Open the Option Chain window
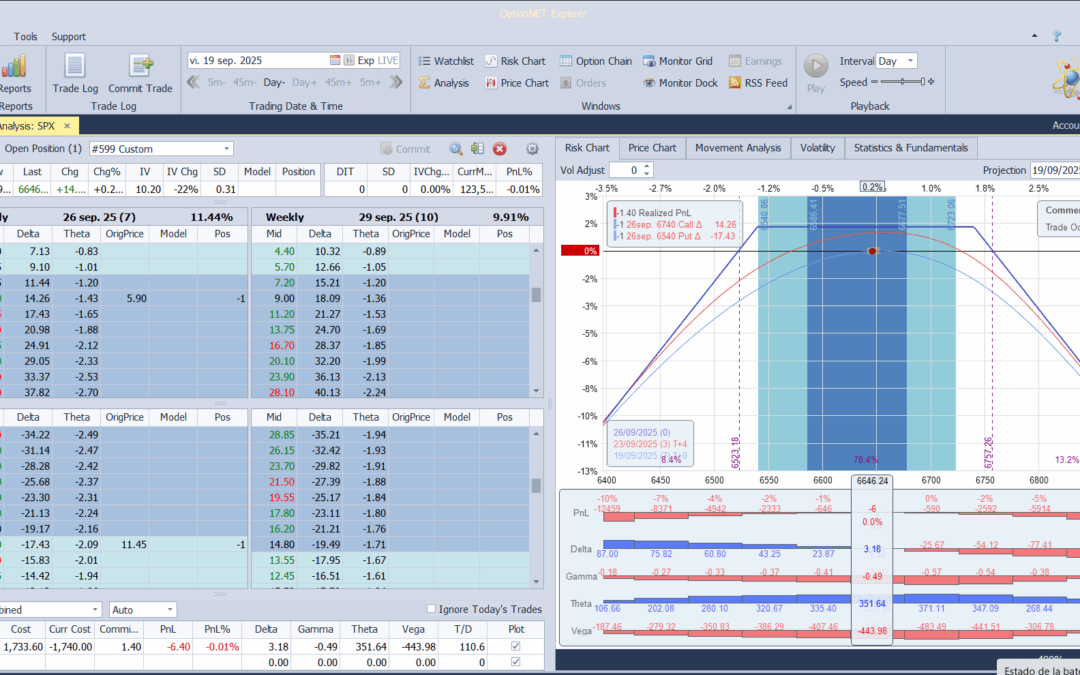 595,61
